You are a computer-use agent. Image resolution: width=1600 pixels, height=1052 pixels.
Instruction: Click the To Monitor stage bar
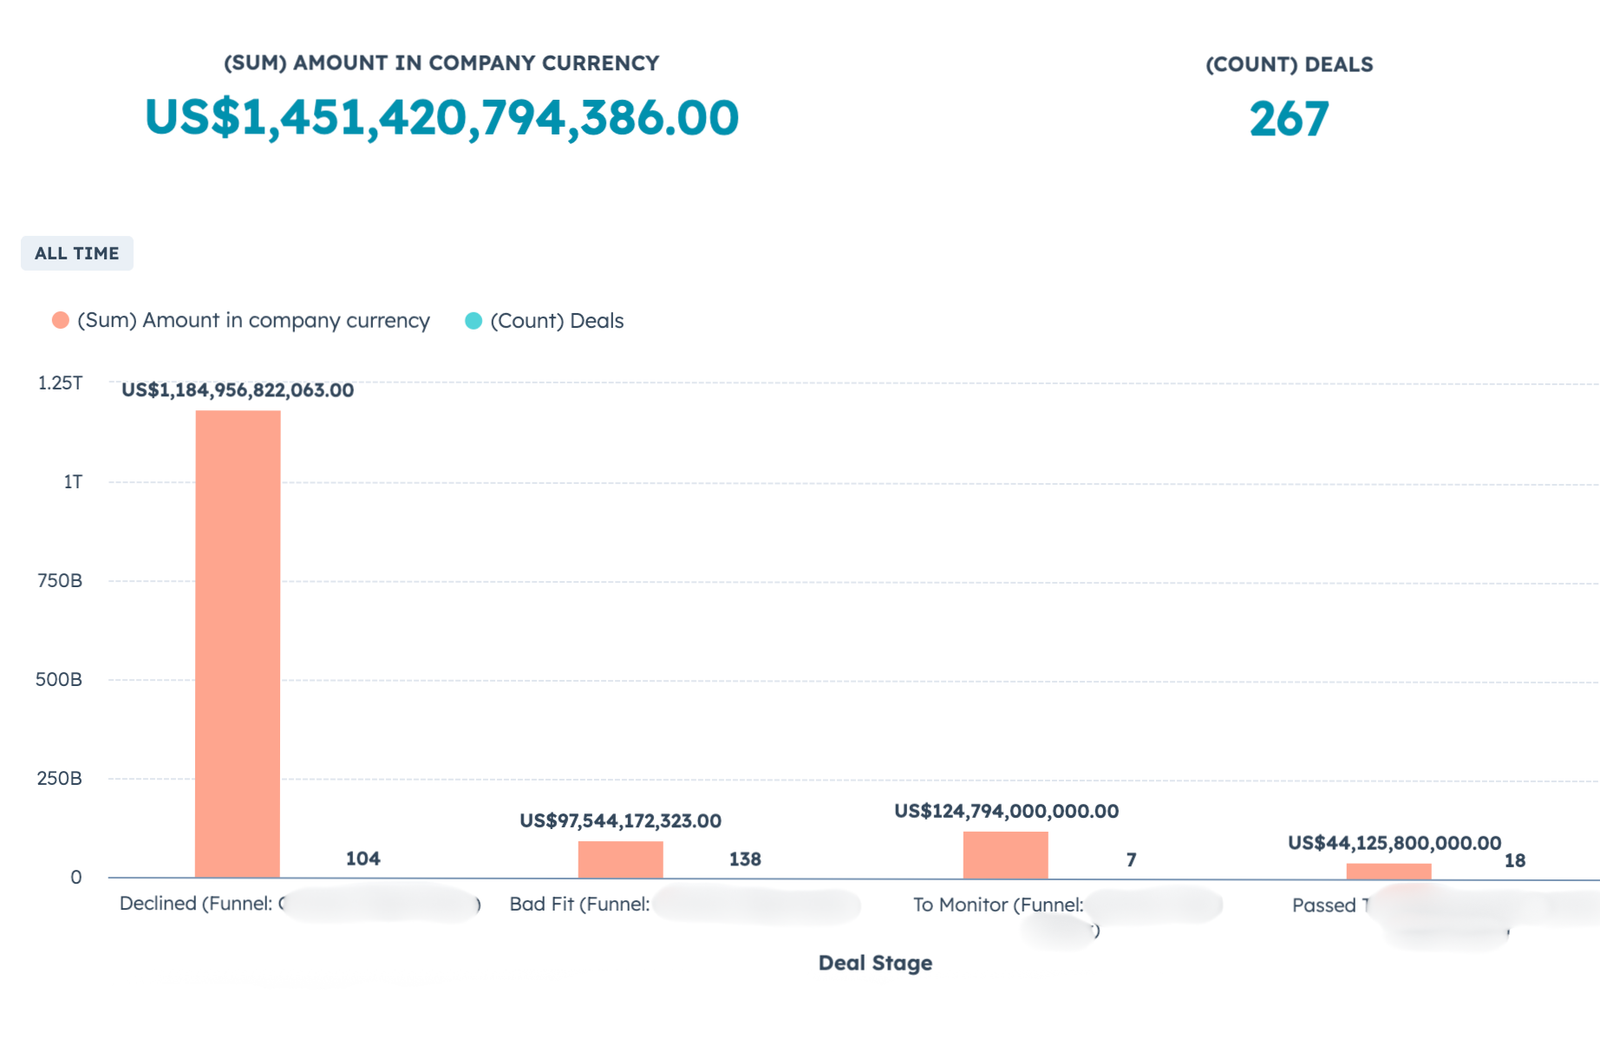click(1003, 855)
